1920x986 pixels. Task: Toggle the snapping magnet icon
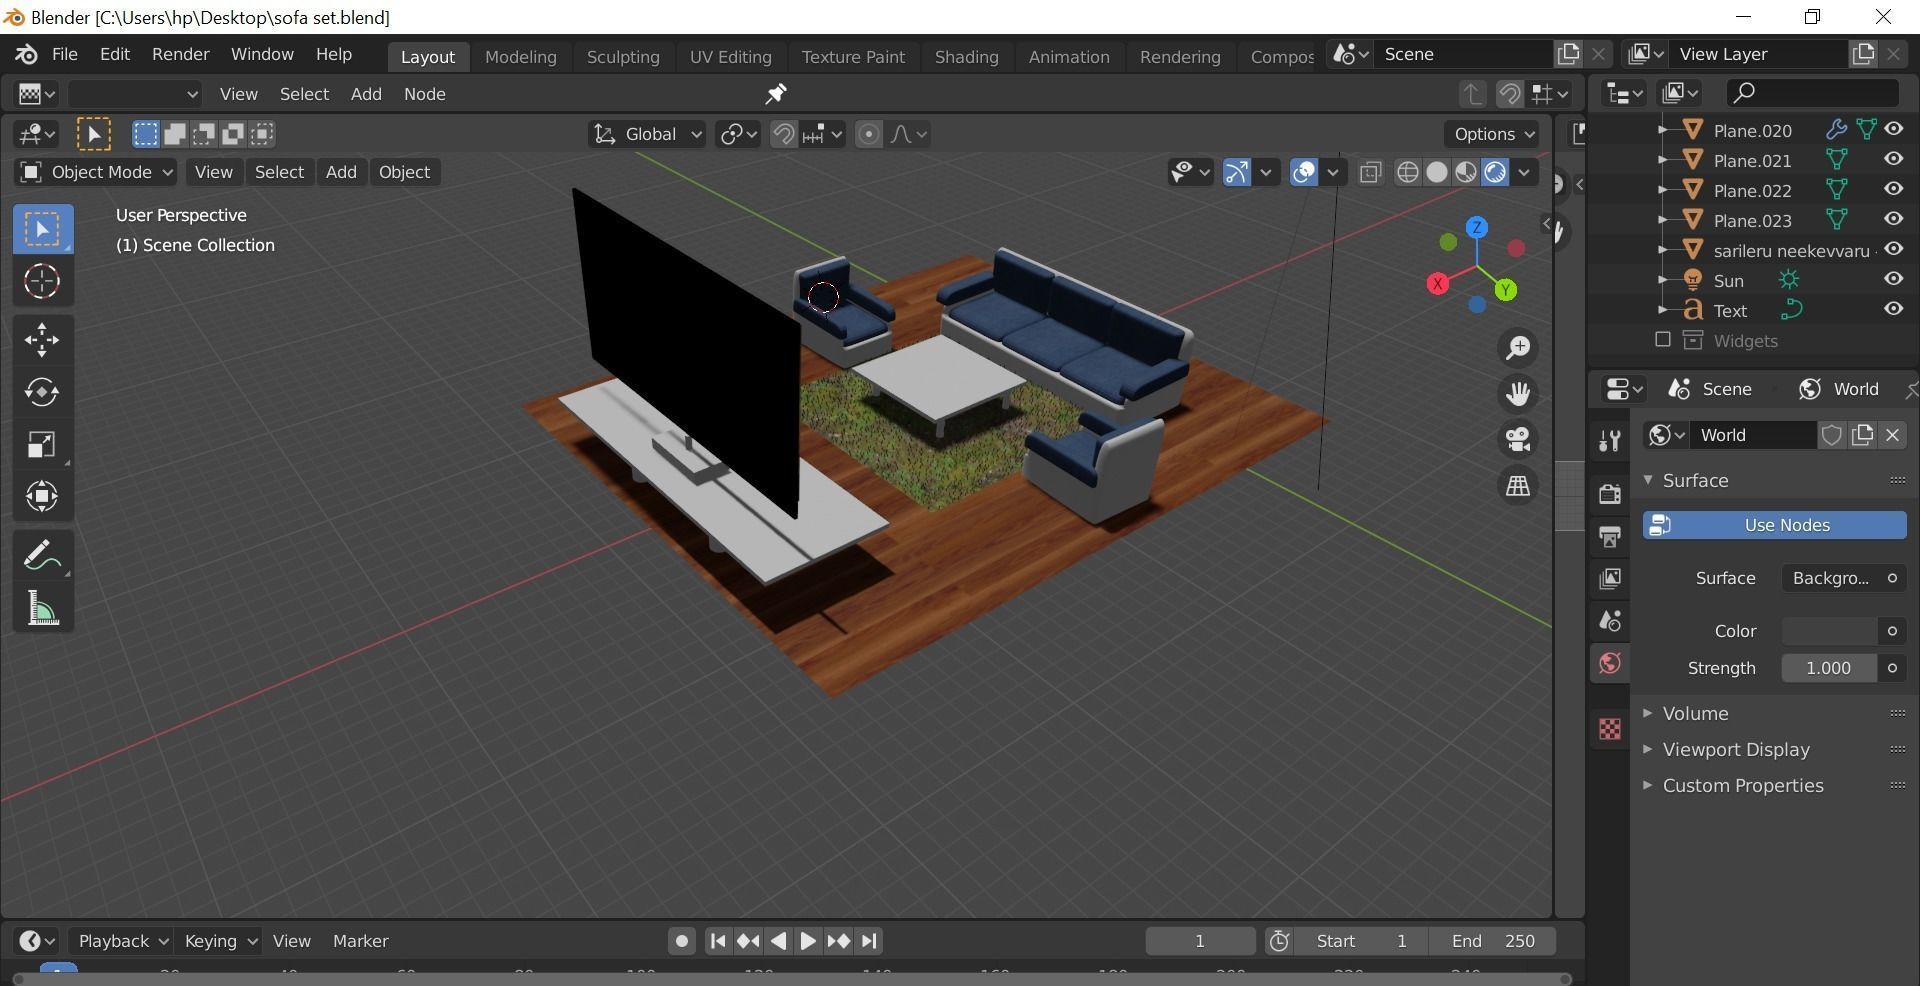[x=783, y=134]
